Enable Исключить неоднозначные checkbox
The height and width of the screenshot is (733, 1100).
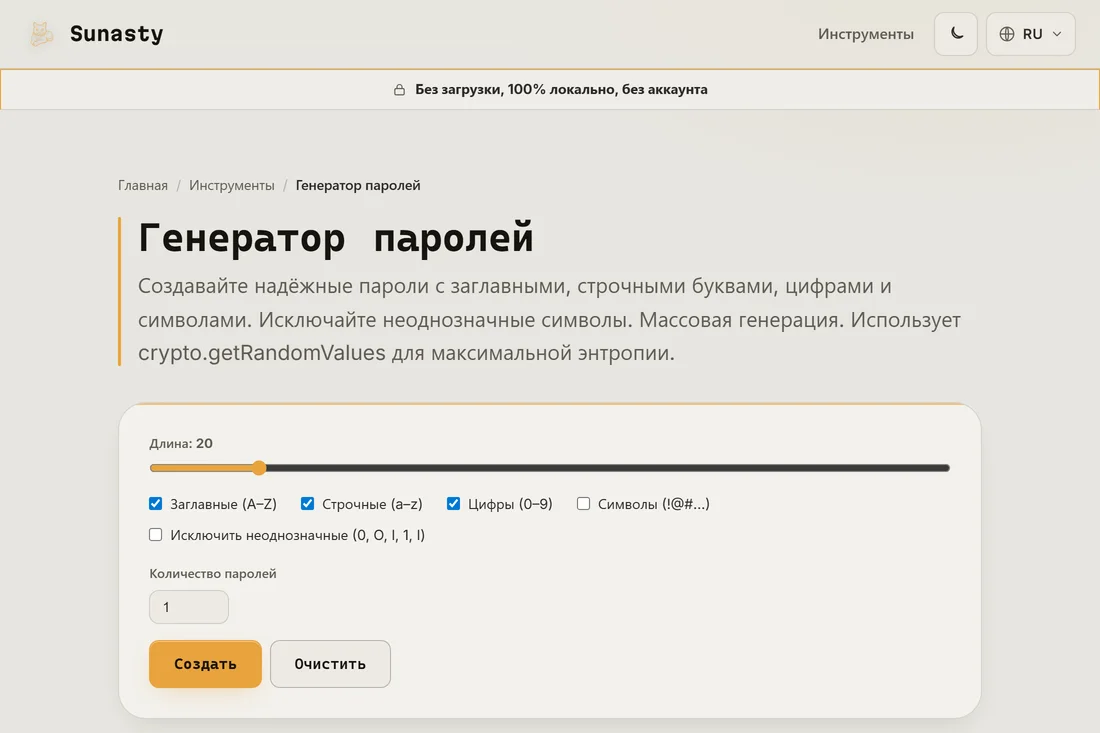(x=156, y=534)
